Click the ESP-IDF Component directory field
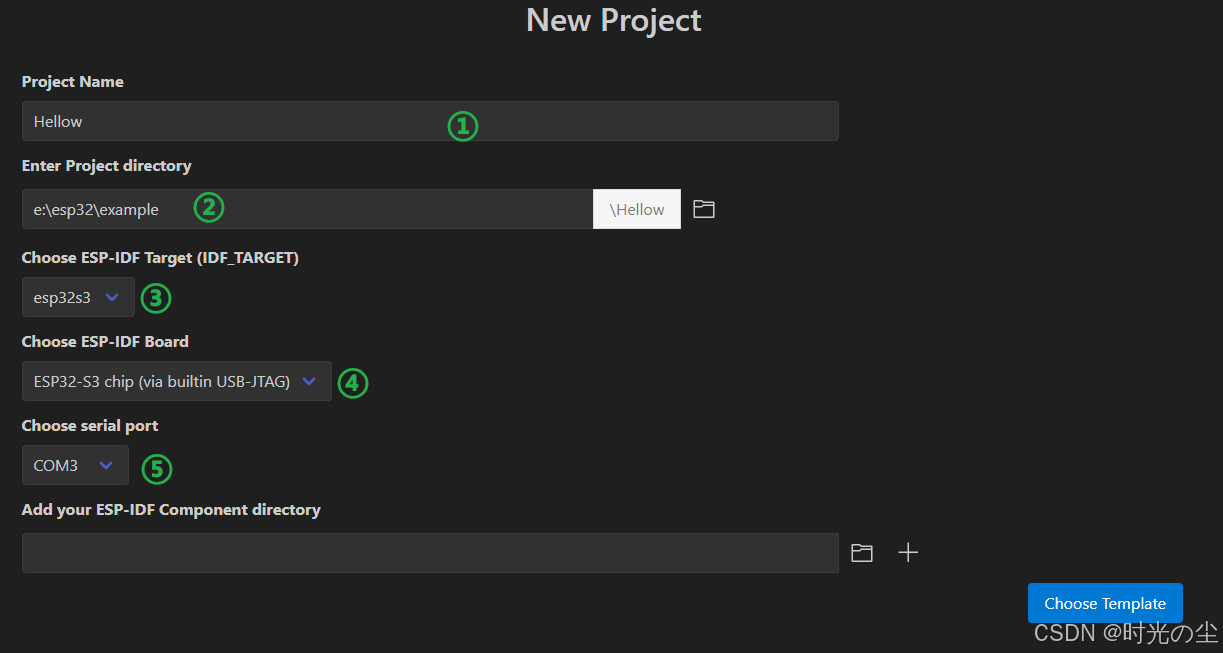Image resolution: width=1223 pixels, height=653 pixels. (430, 553)
